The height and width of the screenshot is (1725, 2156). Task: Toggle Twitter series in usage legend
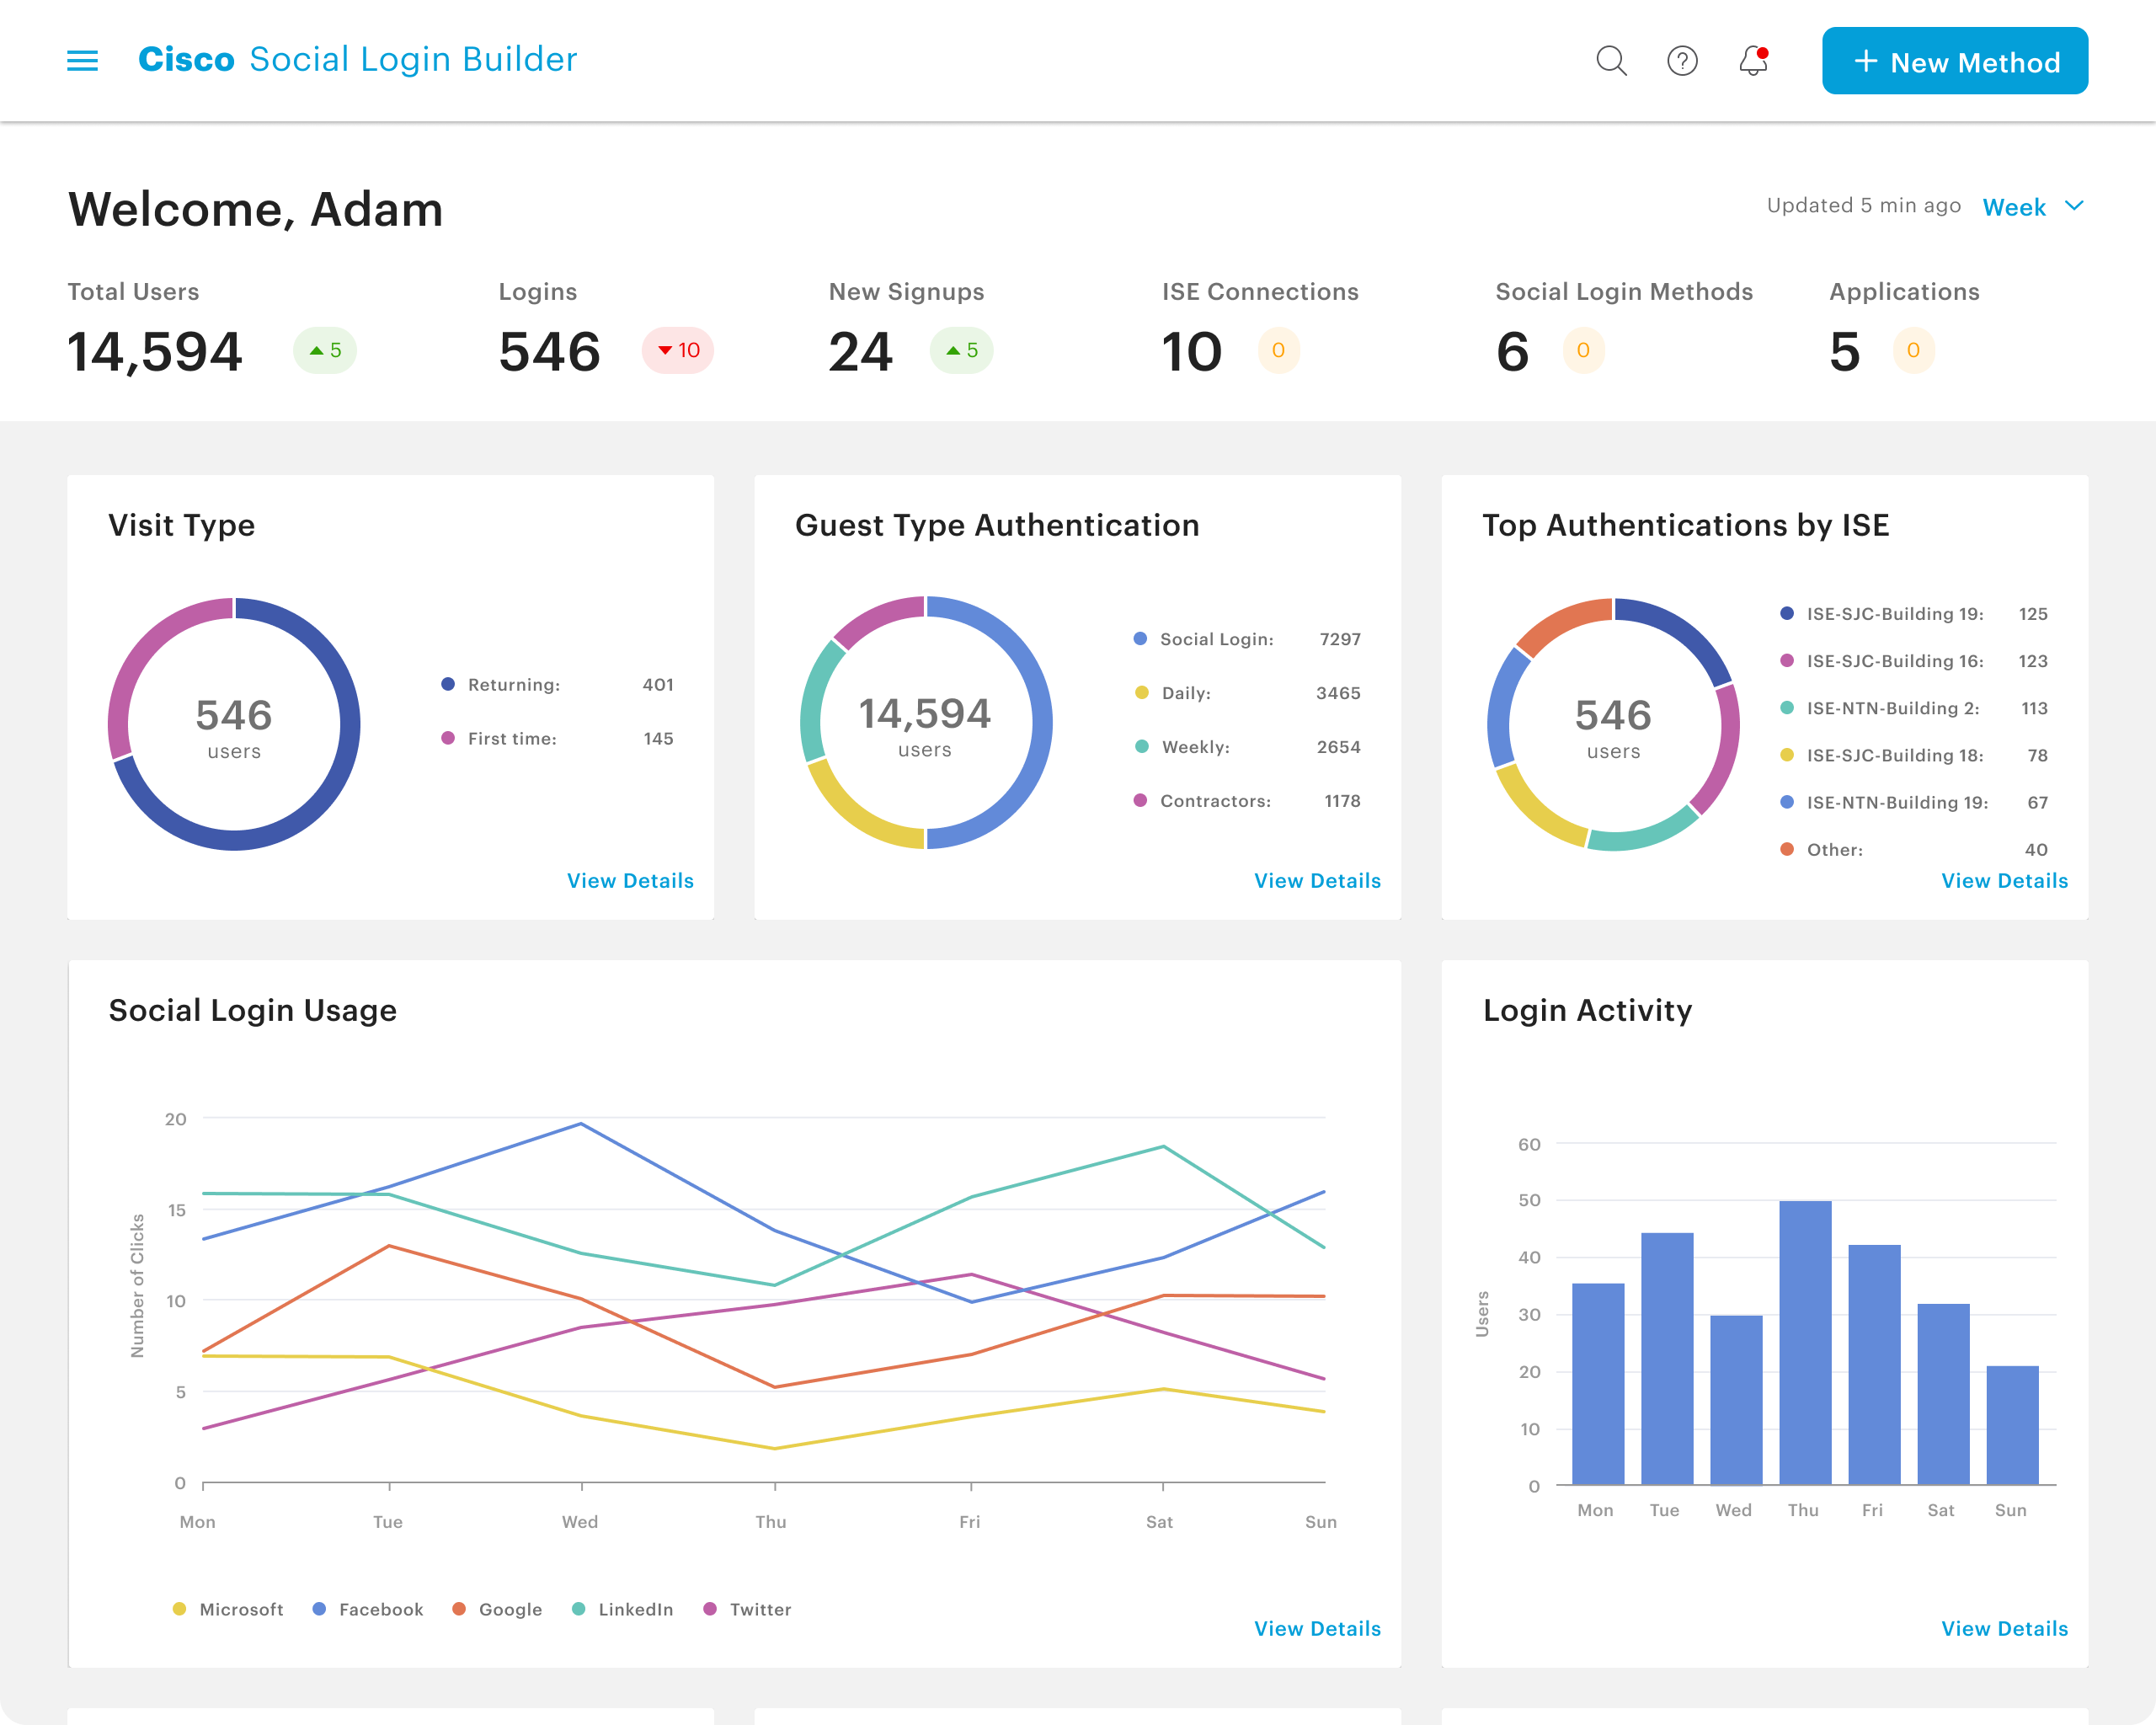click(747, 1609)
